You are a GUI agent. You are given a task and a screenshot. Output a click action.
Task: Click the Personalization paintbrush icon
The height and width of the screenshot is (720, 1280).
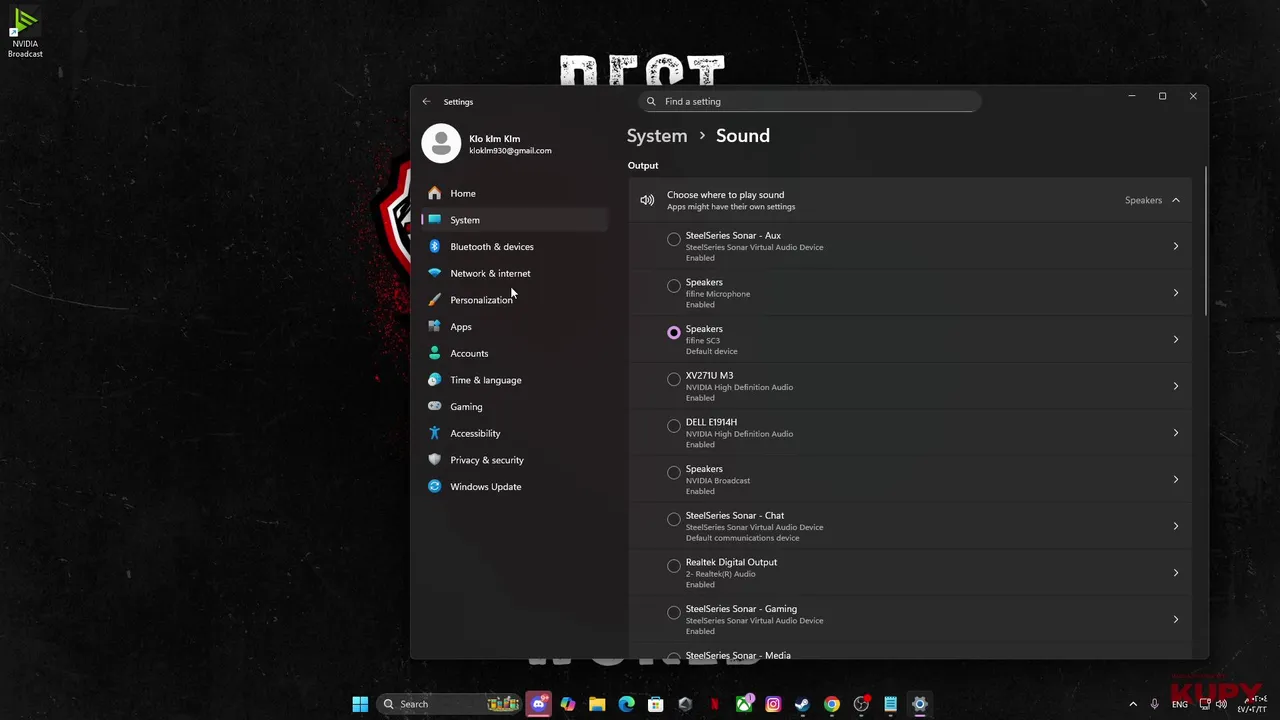(434, 300)
